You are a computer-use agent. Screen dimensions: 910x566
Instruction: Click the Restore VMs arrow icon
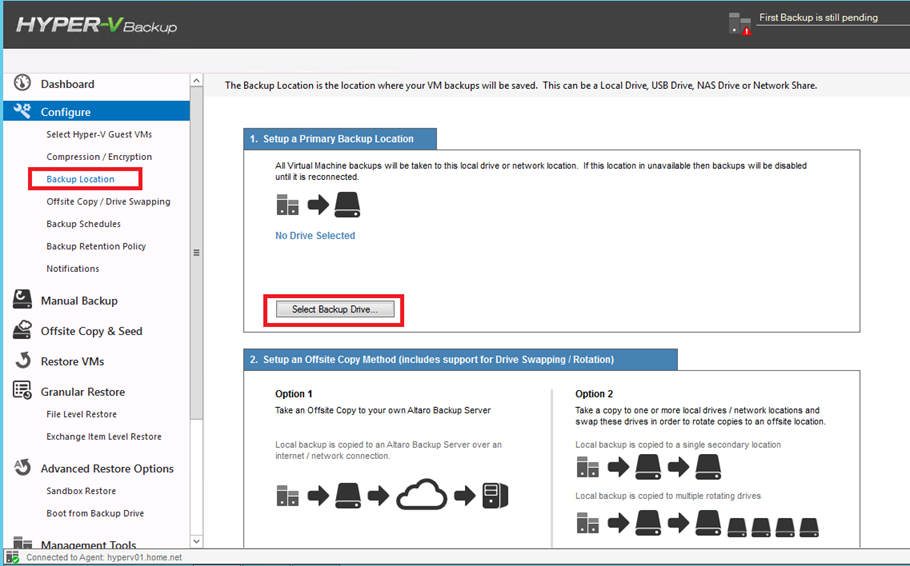click(23, 360)
